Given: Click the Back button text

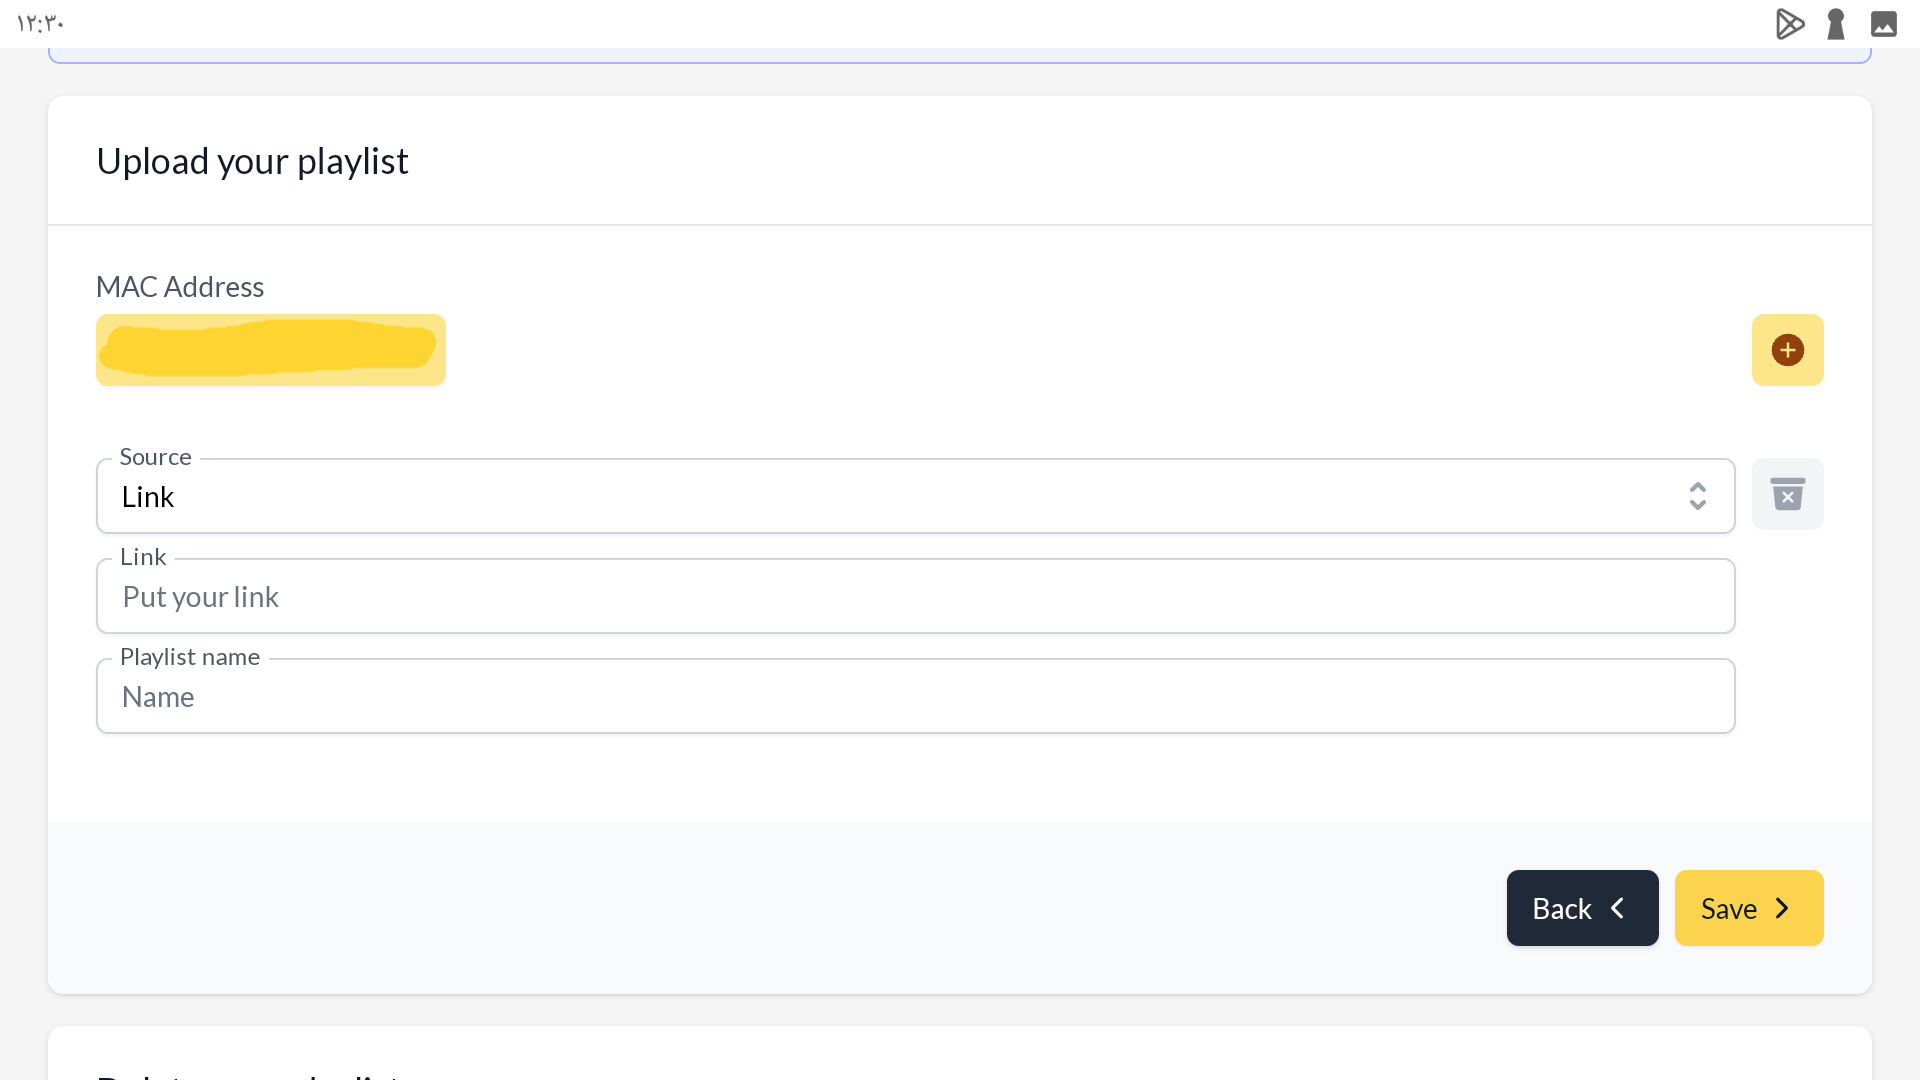Looking at the screenshot, I should point(1561,908).
